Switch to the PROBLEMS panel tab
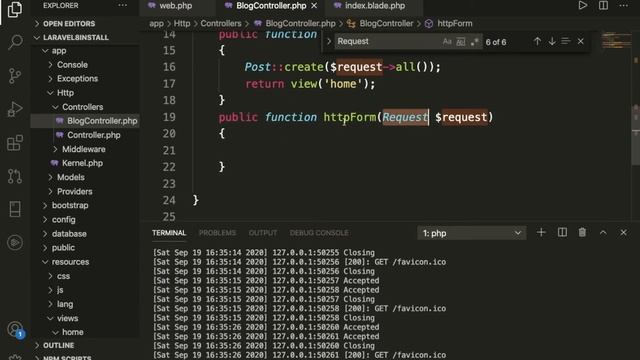The width and height of the screenshot is (640, 360). coord(217,233)
